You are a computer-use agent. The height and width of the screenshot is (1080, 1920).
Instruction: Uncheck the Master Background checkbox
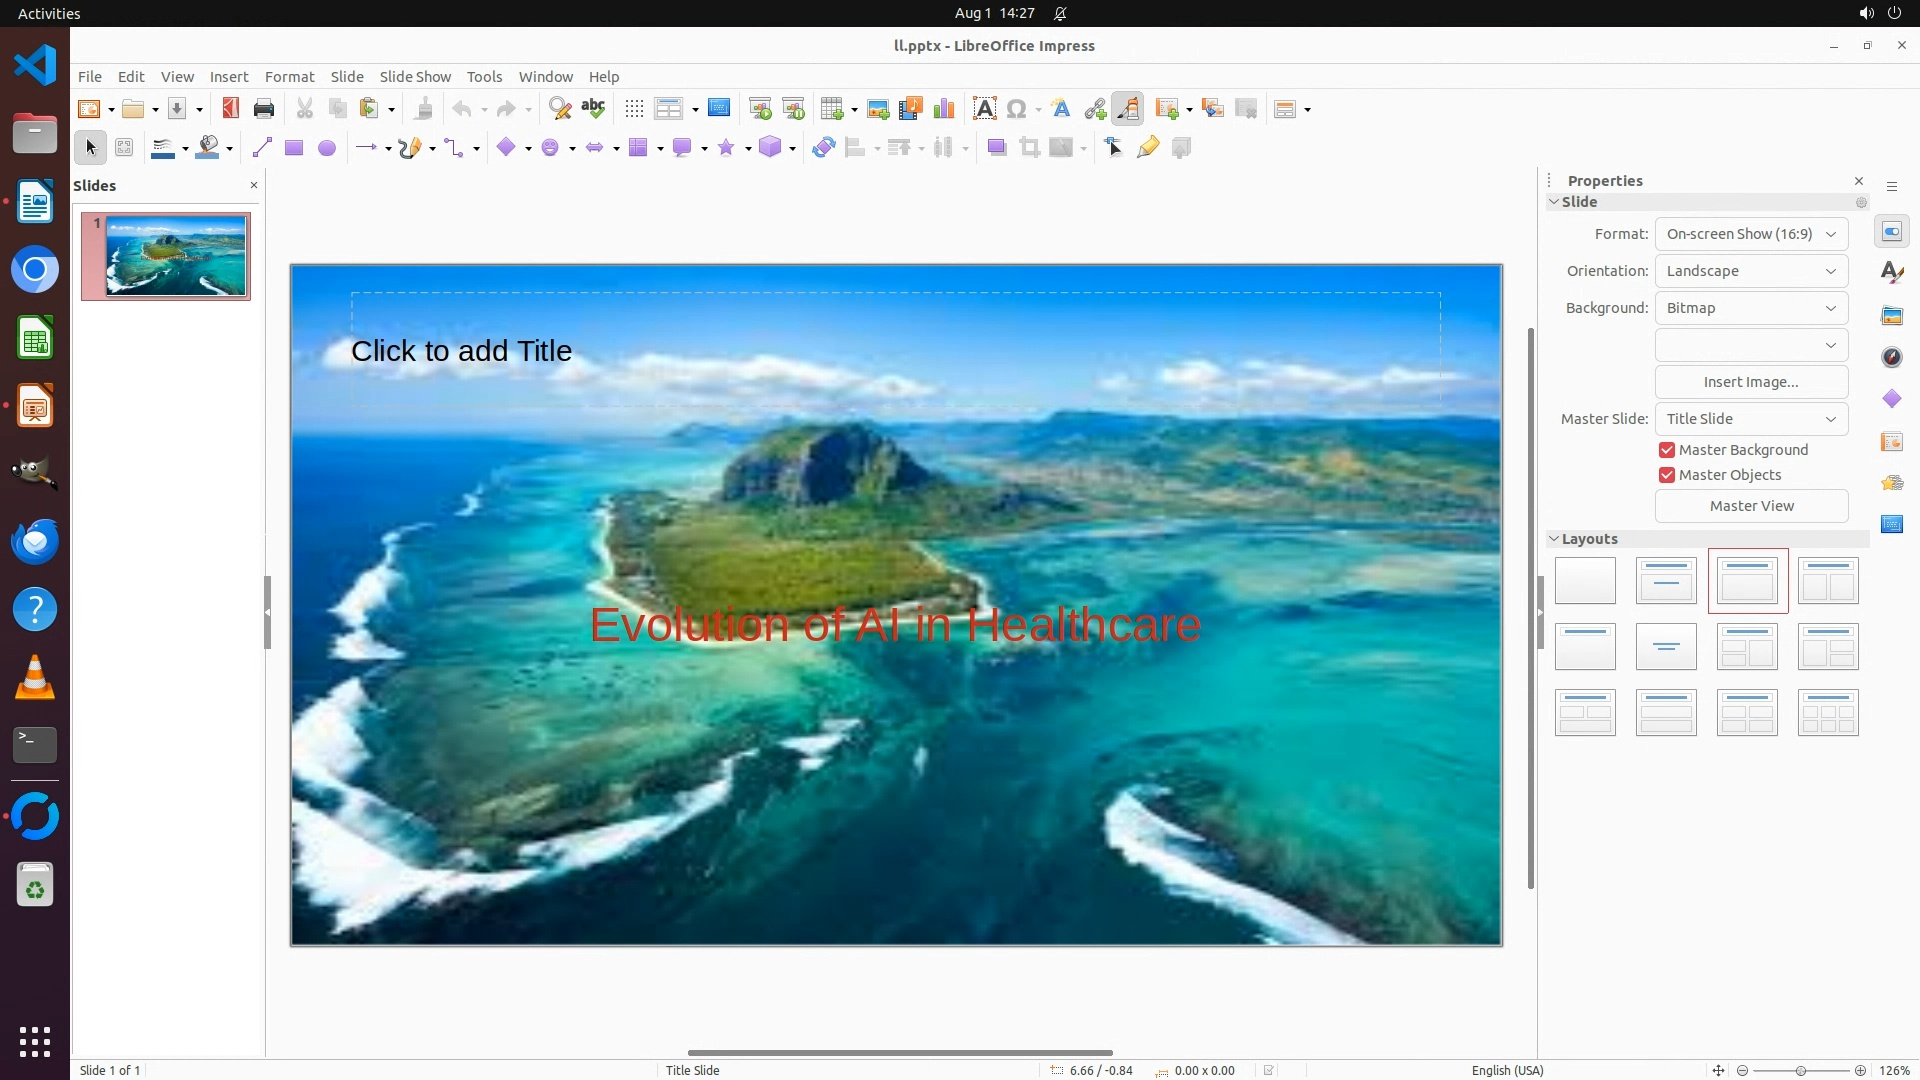[1667, 450]
